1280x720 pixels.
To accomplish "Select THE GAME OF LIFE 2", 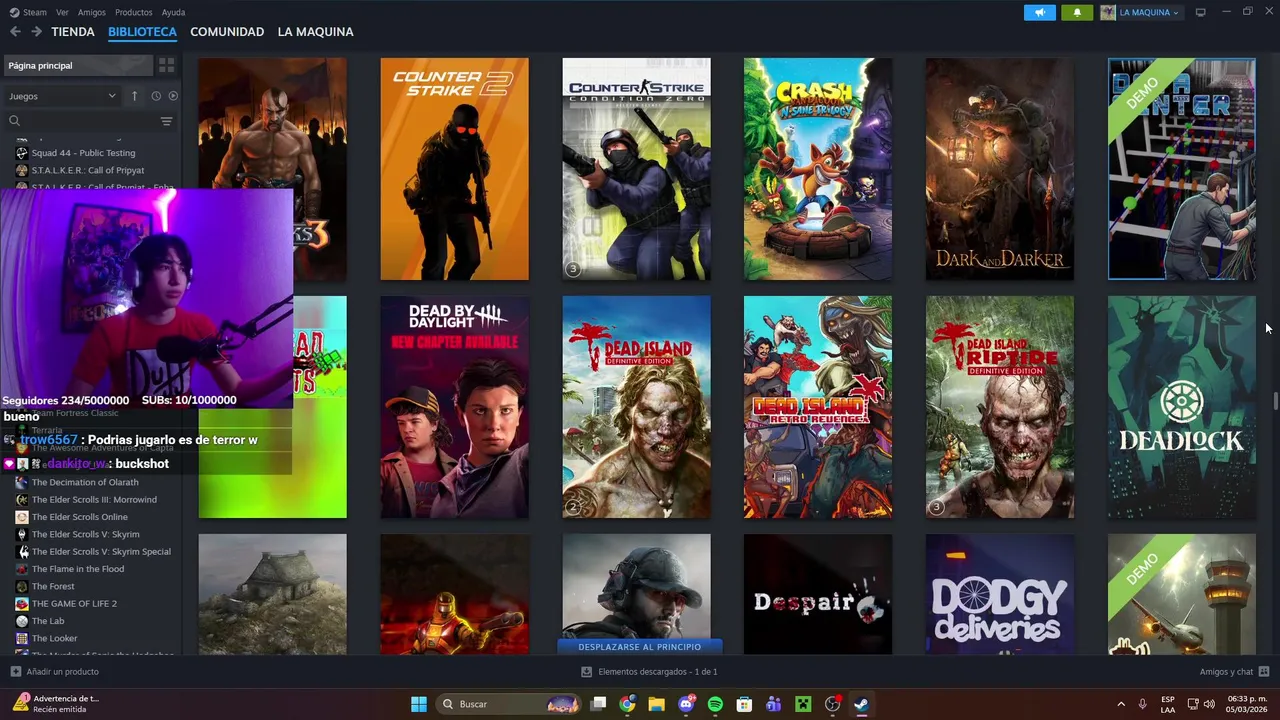I will 74,604.
